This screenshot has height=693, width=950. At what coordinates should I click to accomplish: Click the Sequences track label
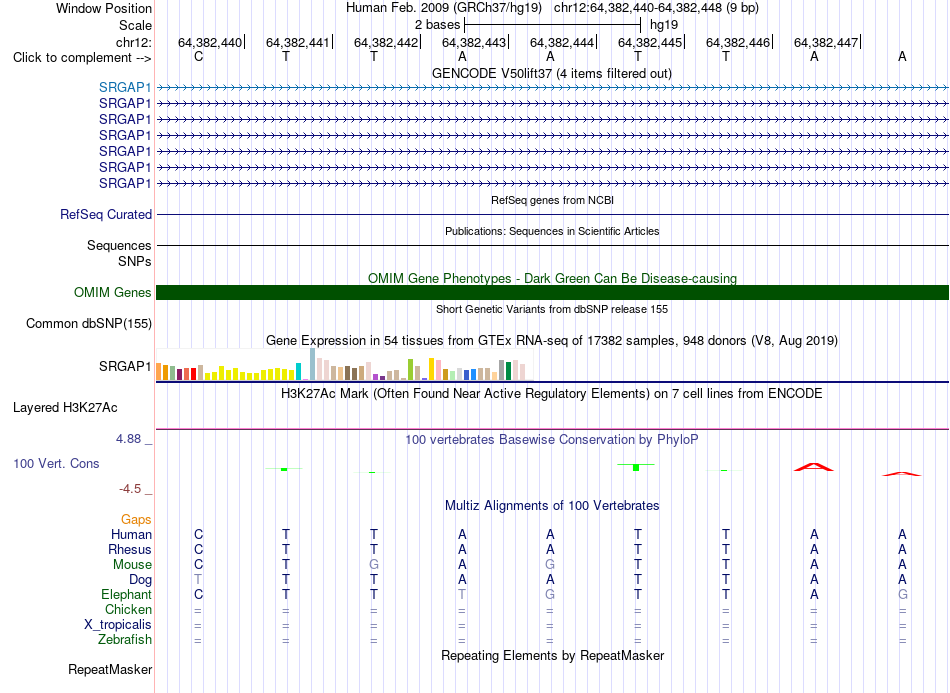pos(119,245)
